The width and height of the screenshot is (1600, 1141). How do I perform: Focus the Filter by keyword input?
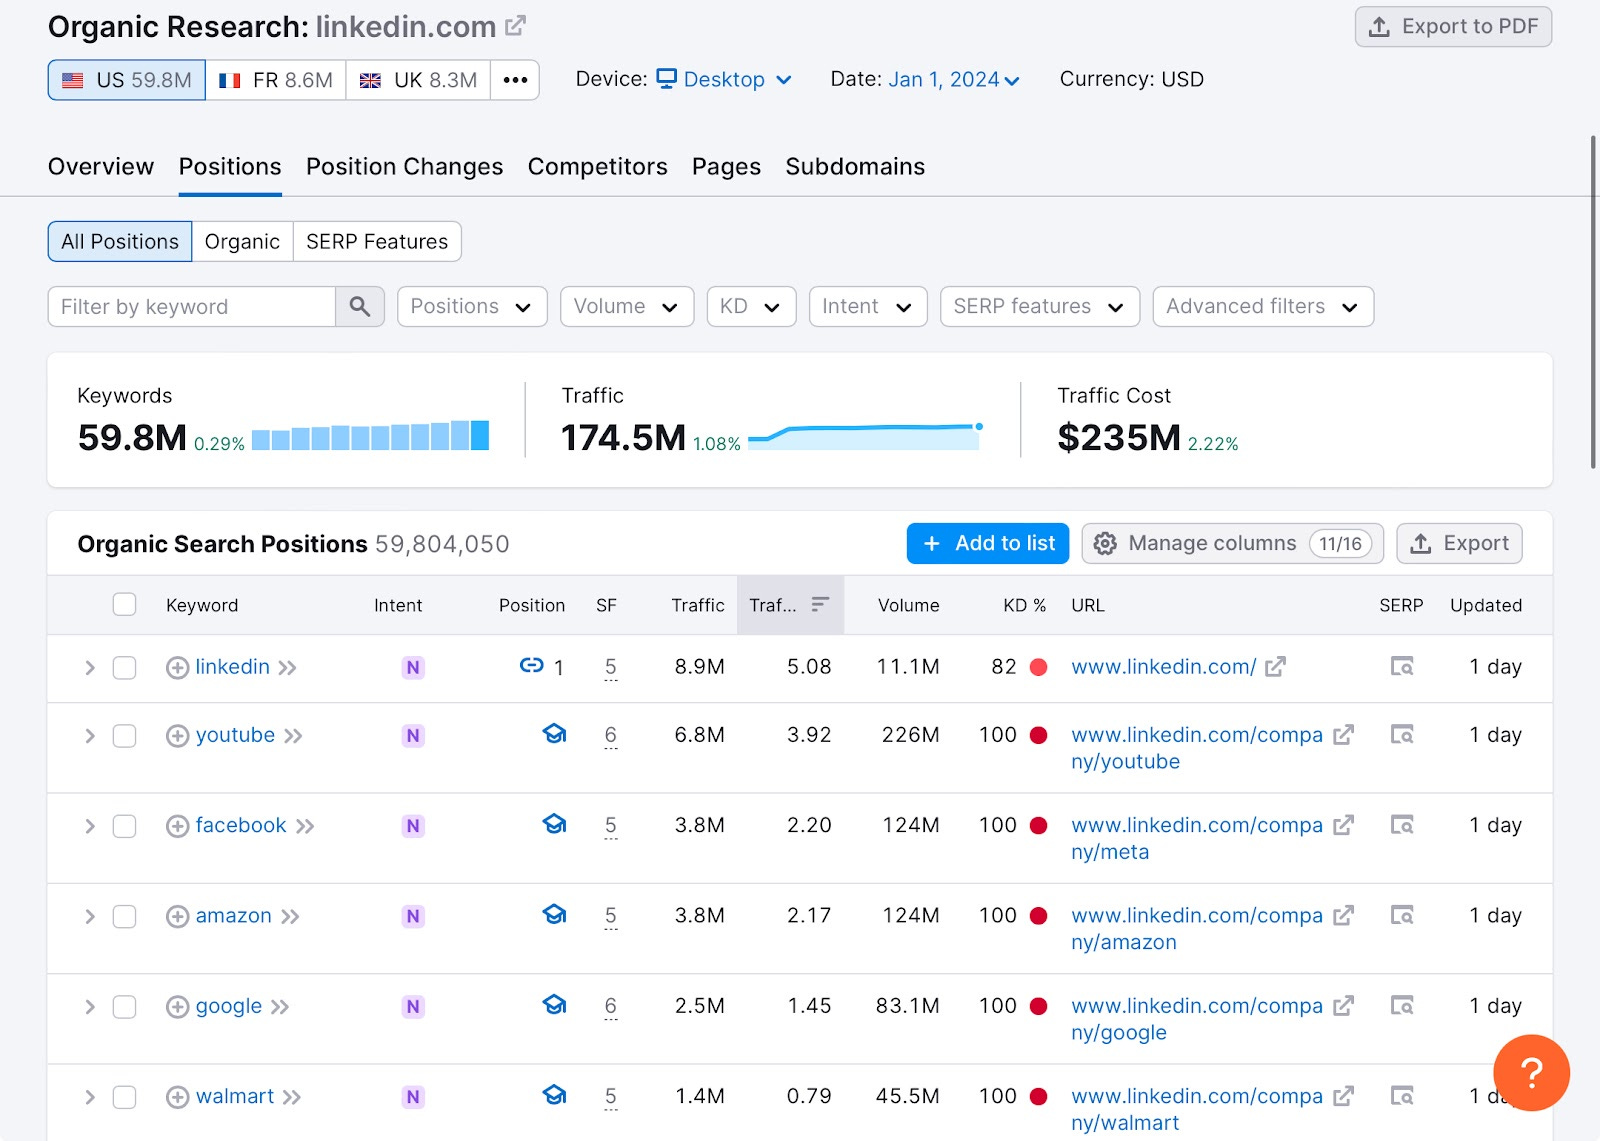pyautogui.click(x=192, y=307)
